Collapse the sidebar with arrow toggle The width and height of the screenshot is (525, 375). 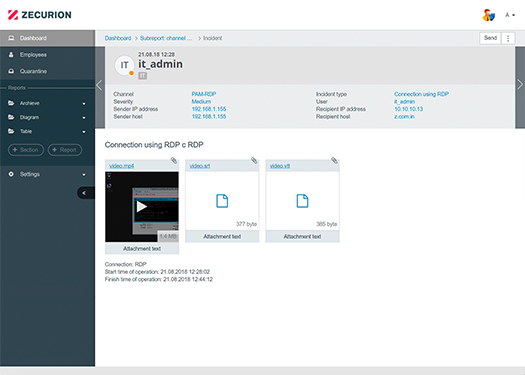pos(85,193)
